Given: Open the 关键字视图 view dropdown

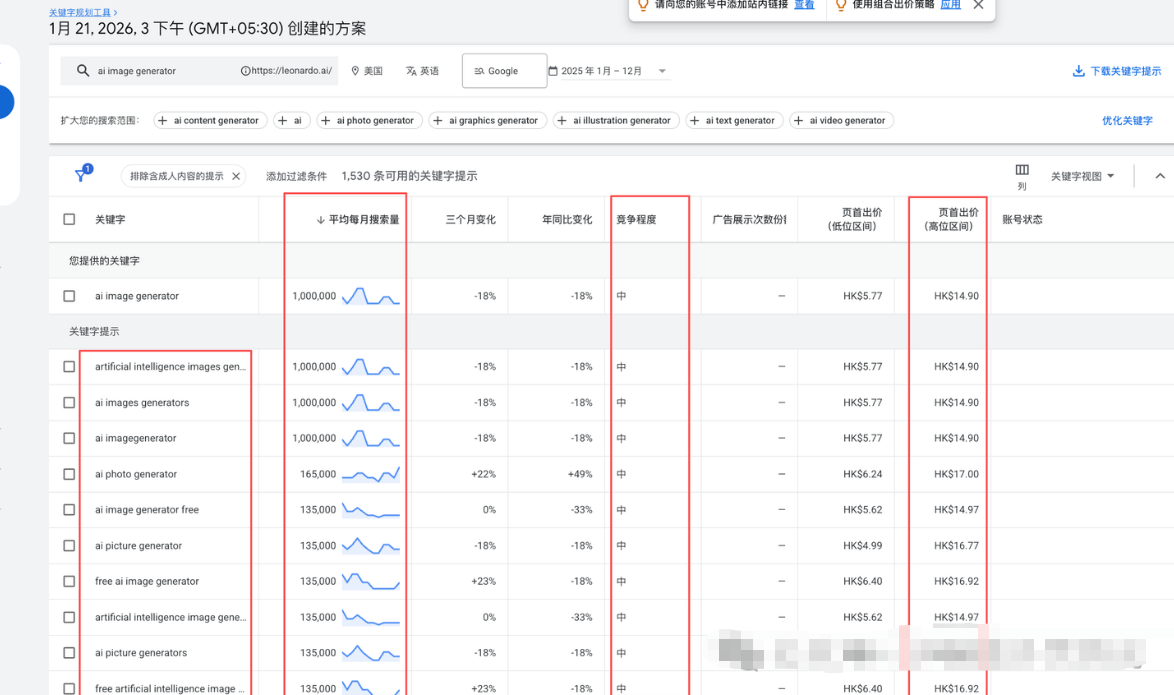Looking at the screenshot, I should [1083, 176].
